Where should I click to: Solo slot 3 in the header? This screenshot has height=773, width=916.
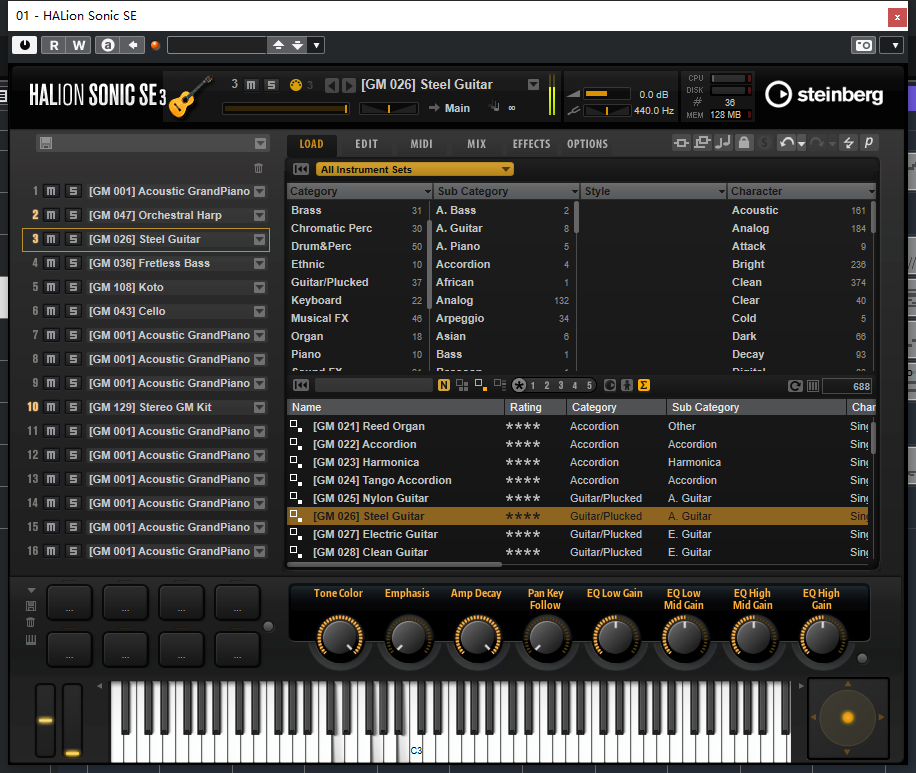pyautogui.click(x=271, y=85)
